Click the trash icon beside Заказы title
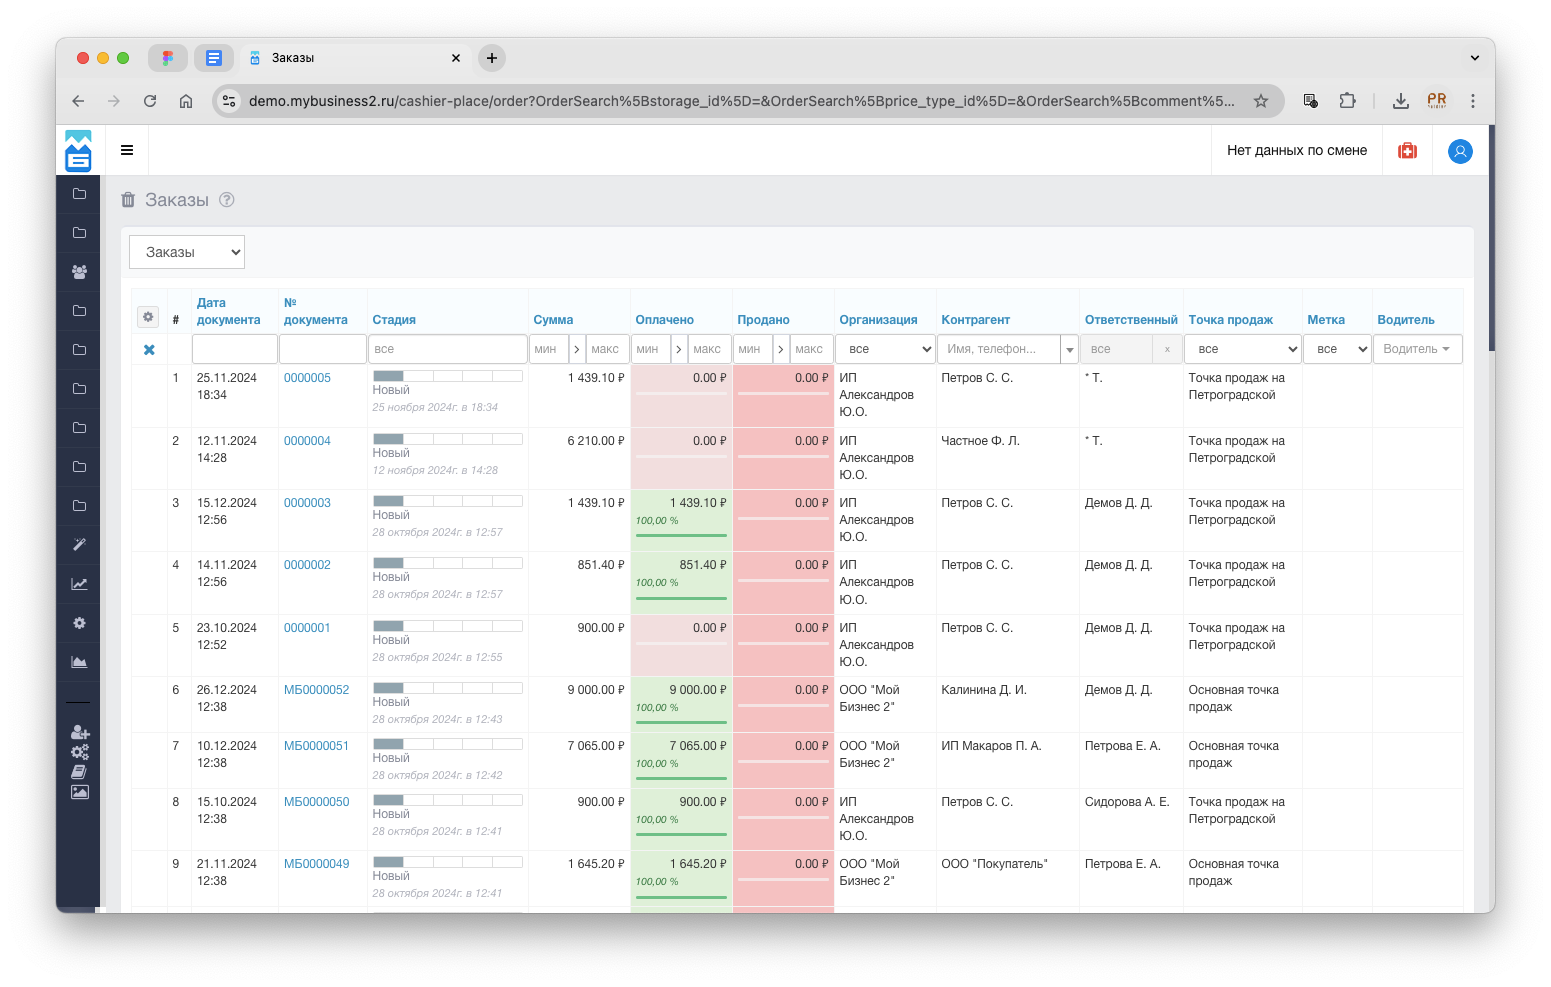 click(128, 200)
